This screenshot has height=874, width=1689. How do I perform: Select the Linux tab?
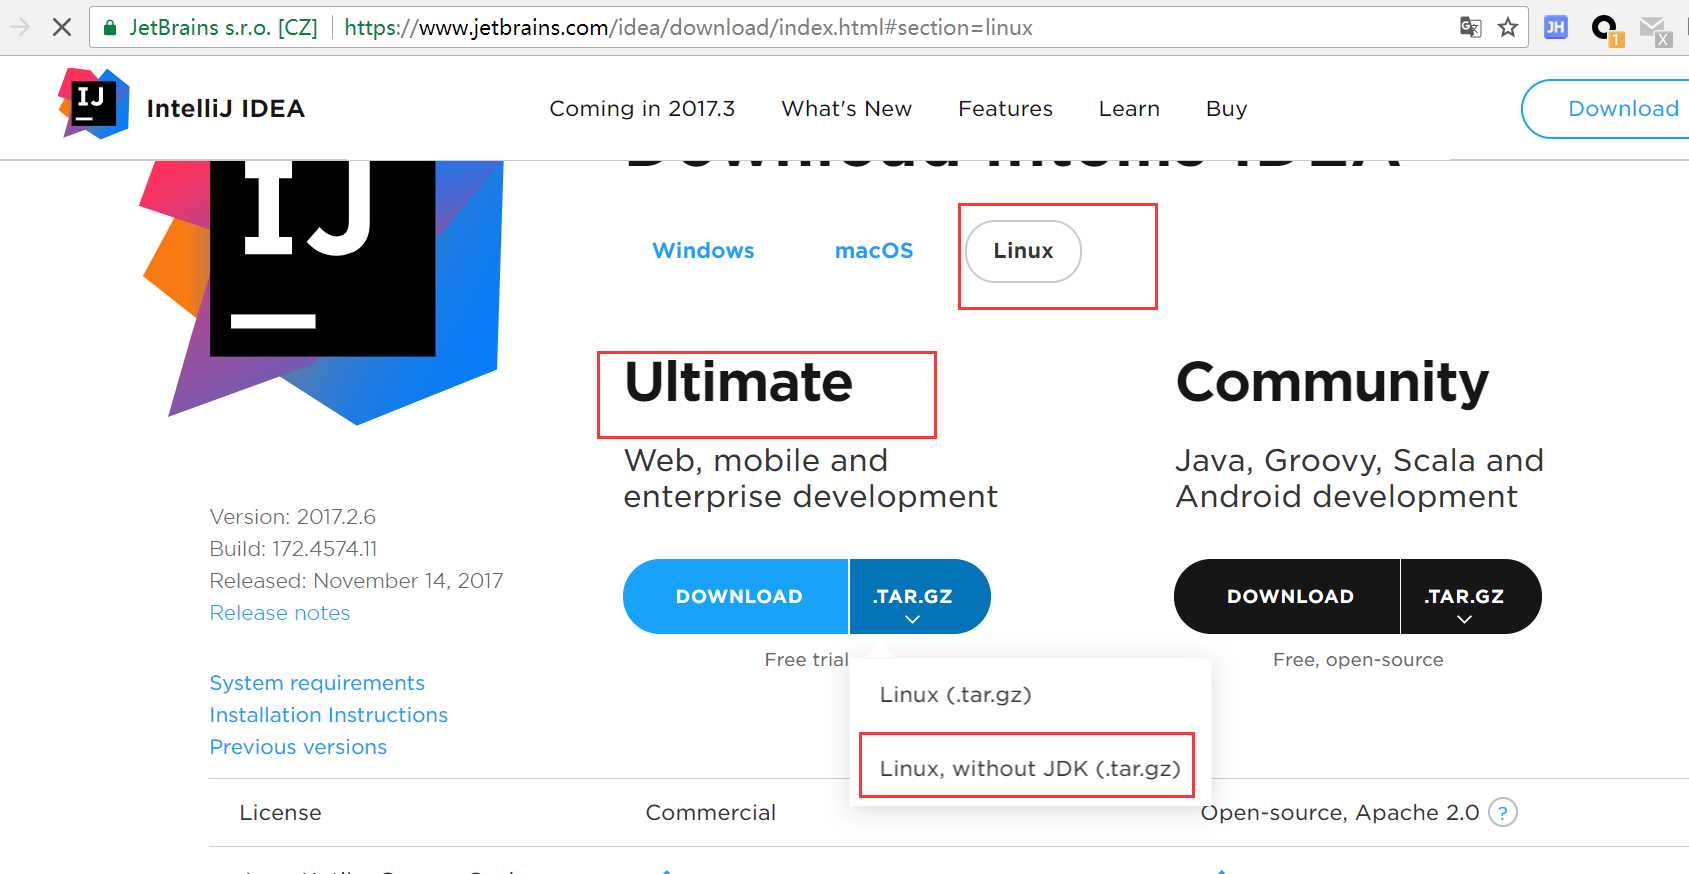point(1023,251)
